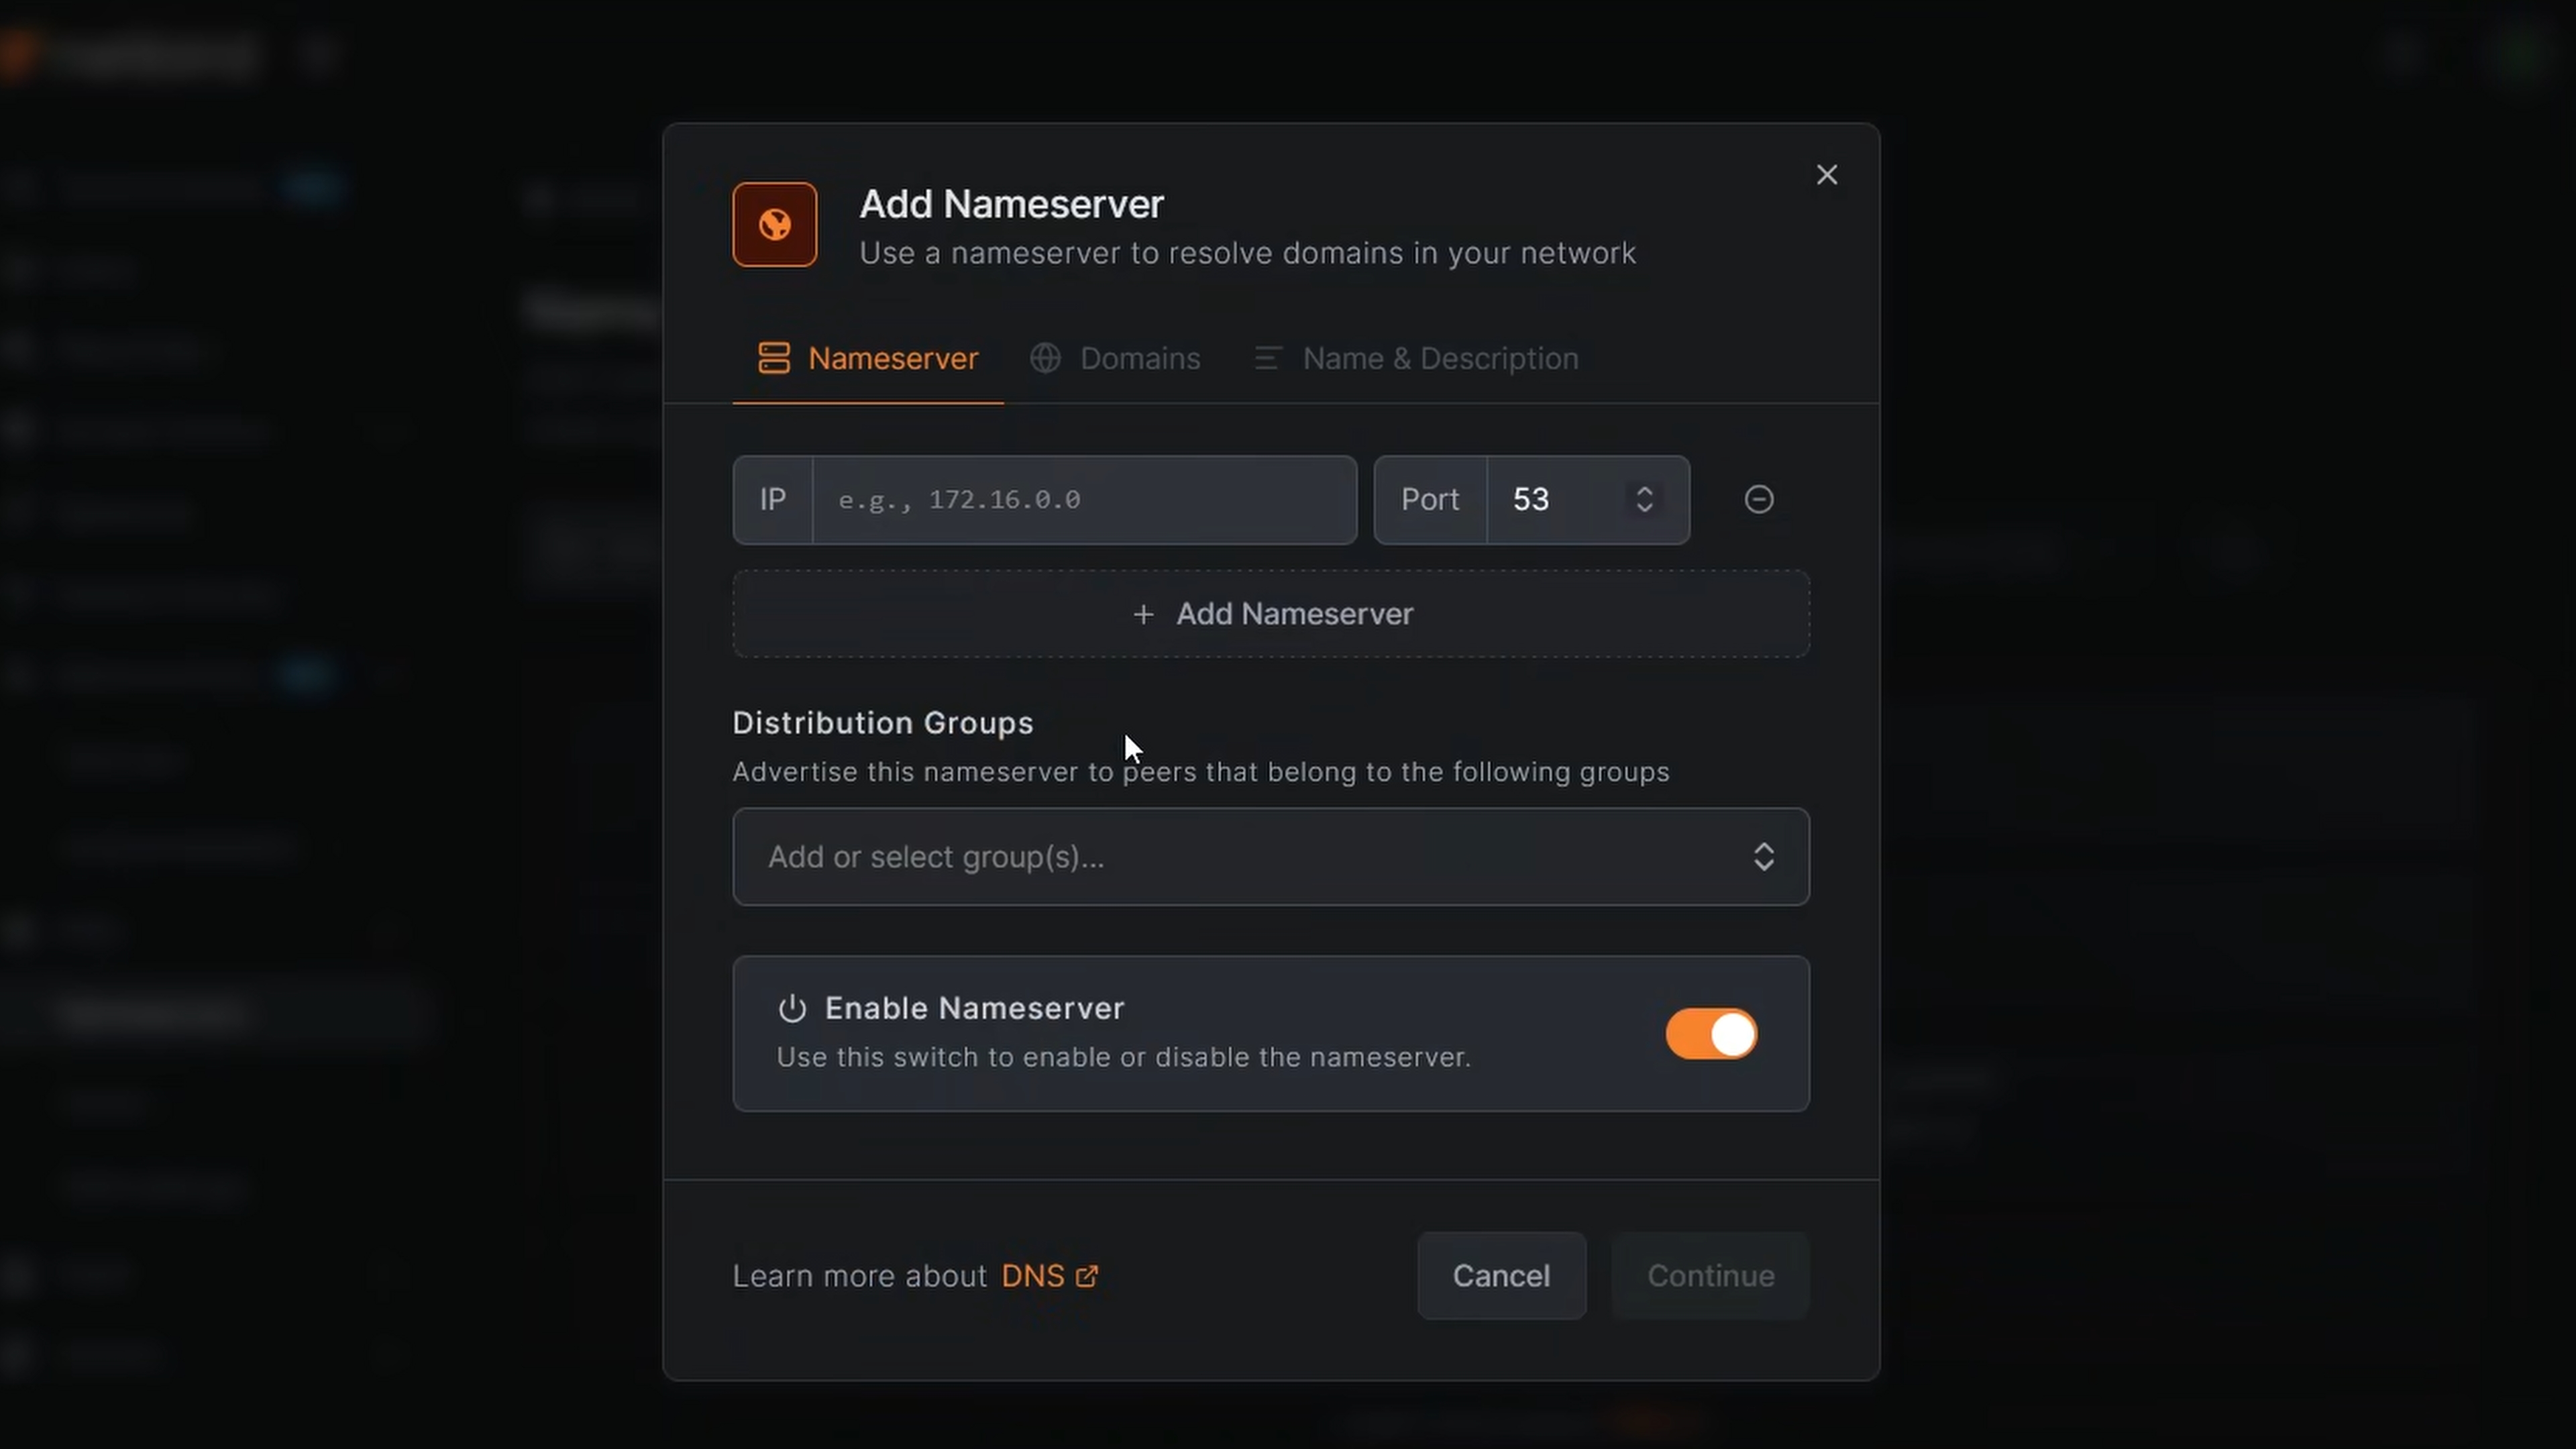Click the Cancel button

pos(1501,1275)
